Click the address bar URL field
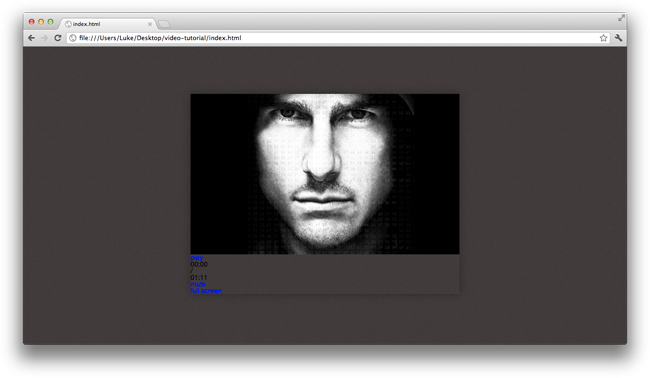Image resolution: width=650 pixels, height=378 pixels. click(337, 38)
